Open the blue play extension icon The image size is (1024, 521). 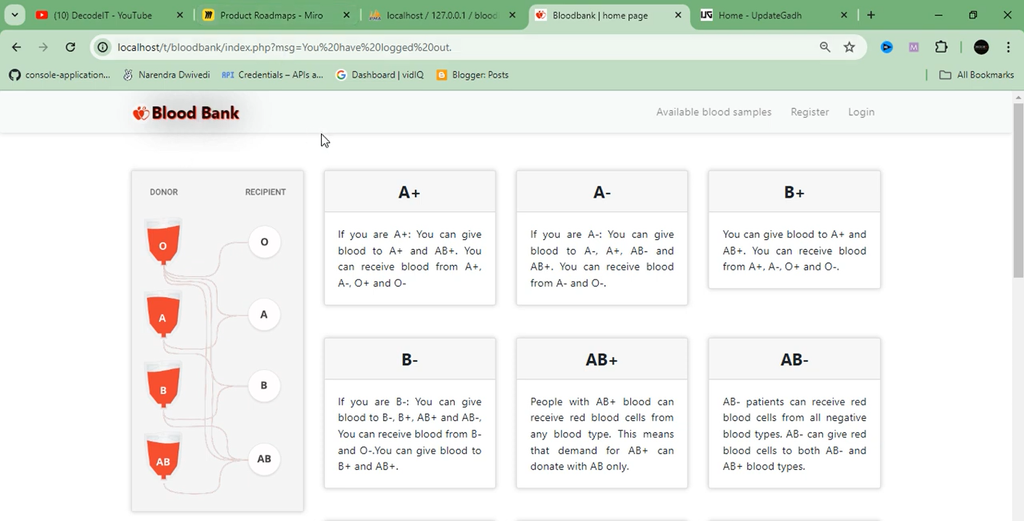(x=886, y=47)
